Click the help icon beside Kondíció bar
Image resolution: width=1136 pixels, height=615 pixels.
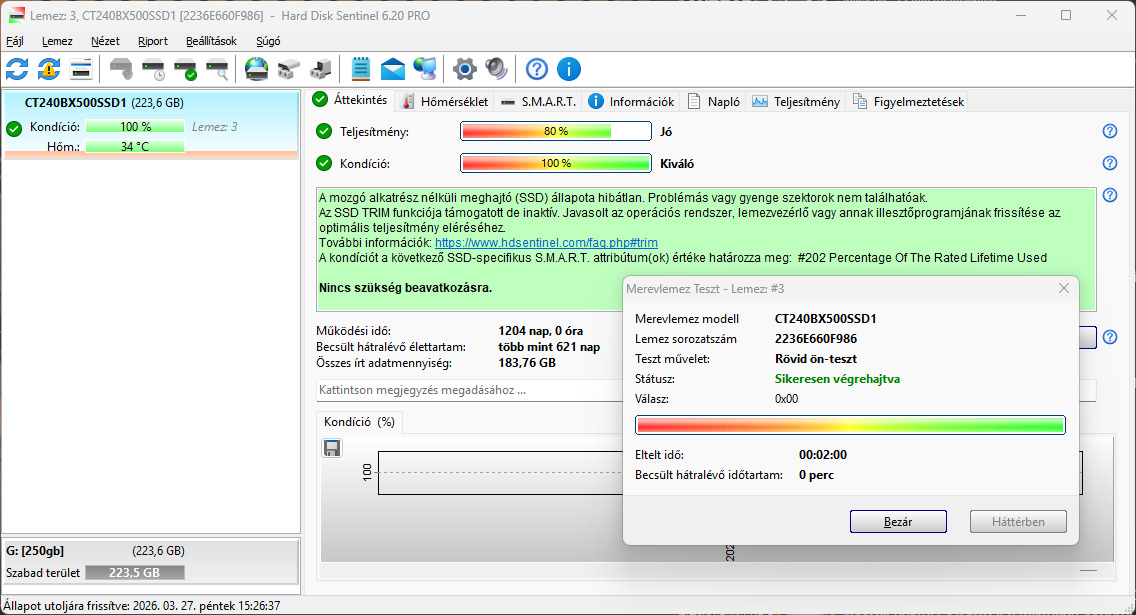tap(1110, 163)
